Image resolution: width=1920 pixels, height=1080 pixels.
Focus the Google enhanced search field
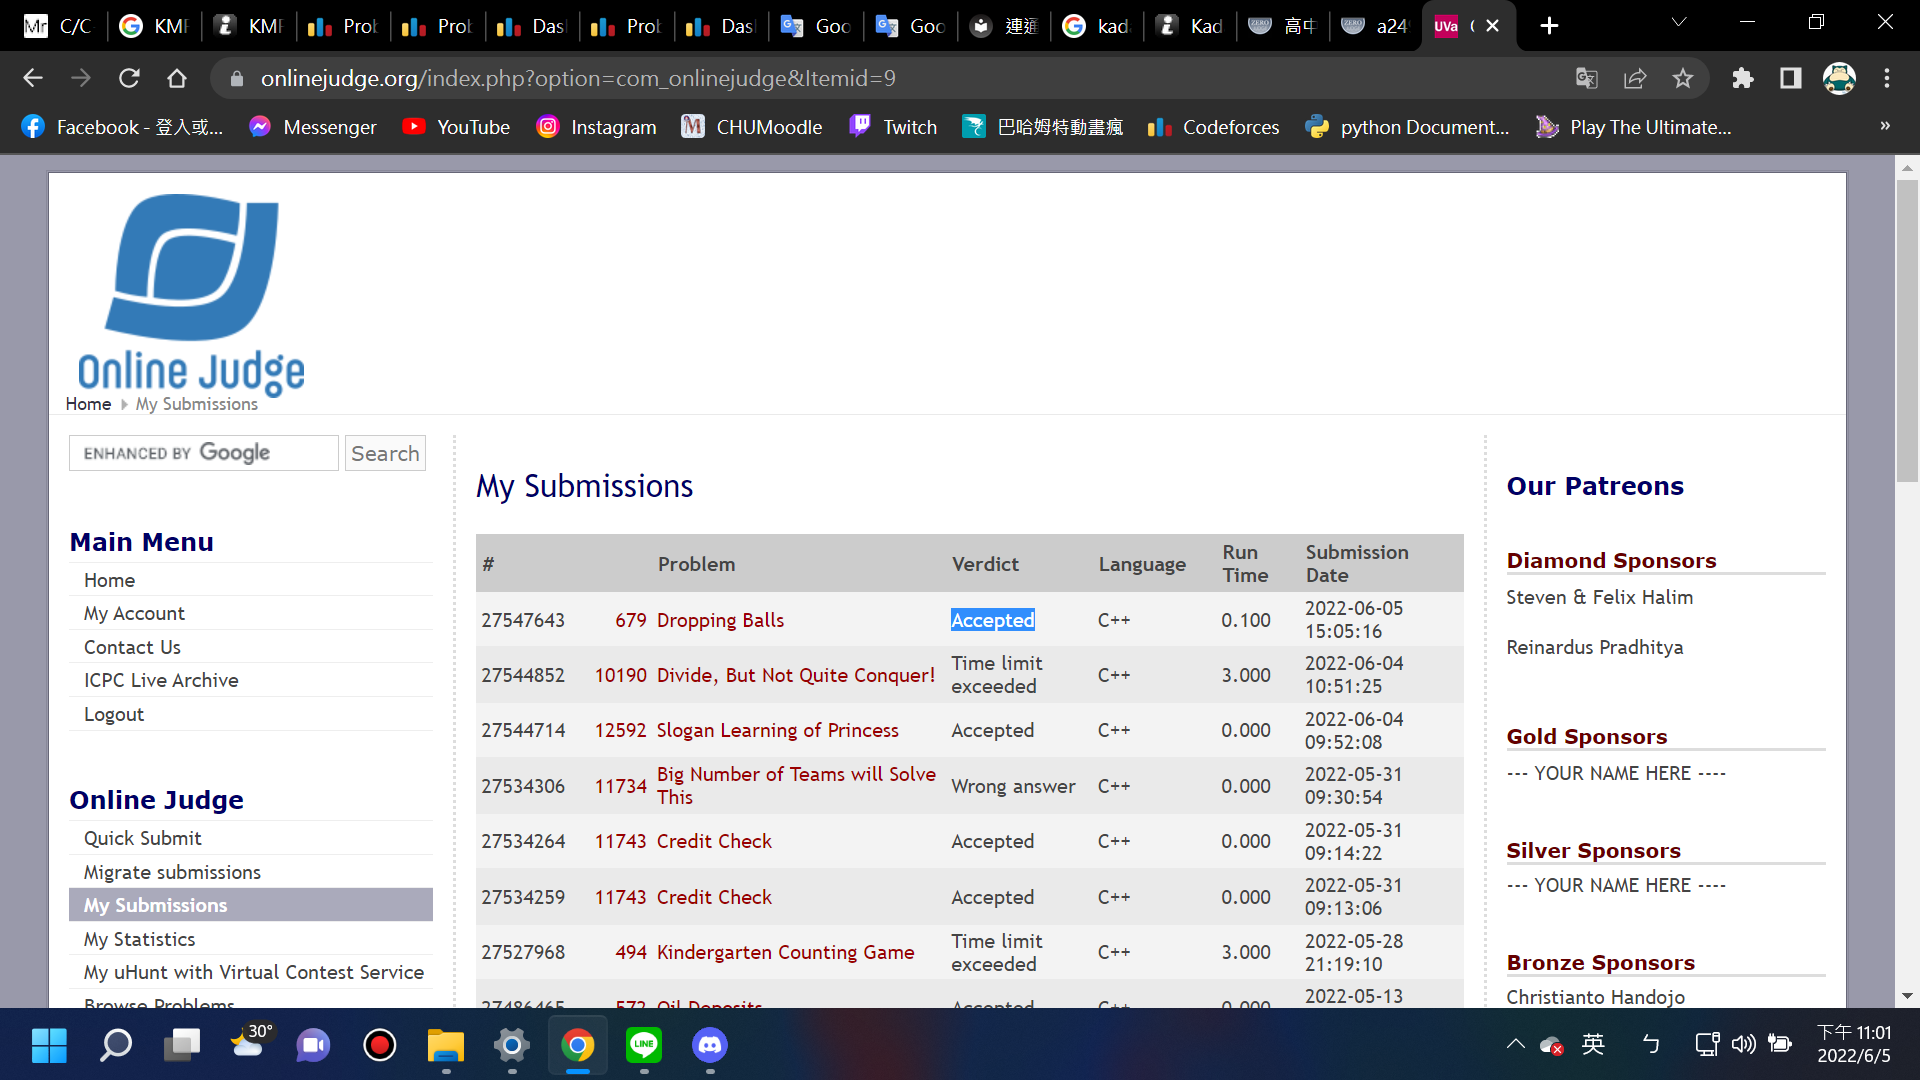click(x=204, y=453)
